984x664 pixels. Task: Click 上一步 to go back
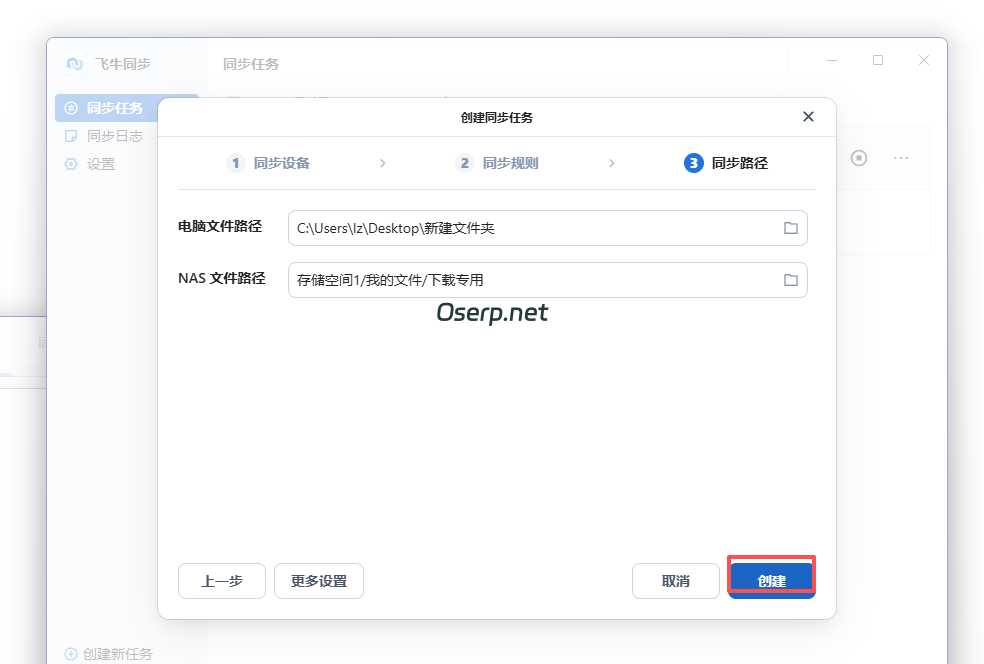pyautogui.click(x=221, y=581)
